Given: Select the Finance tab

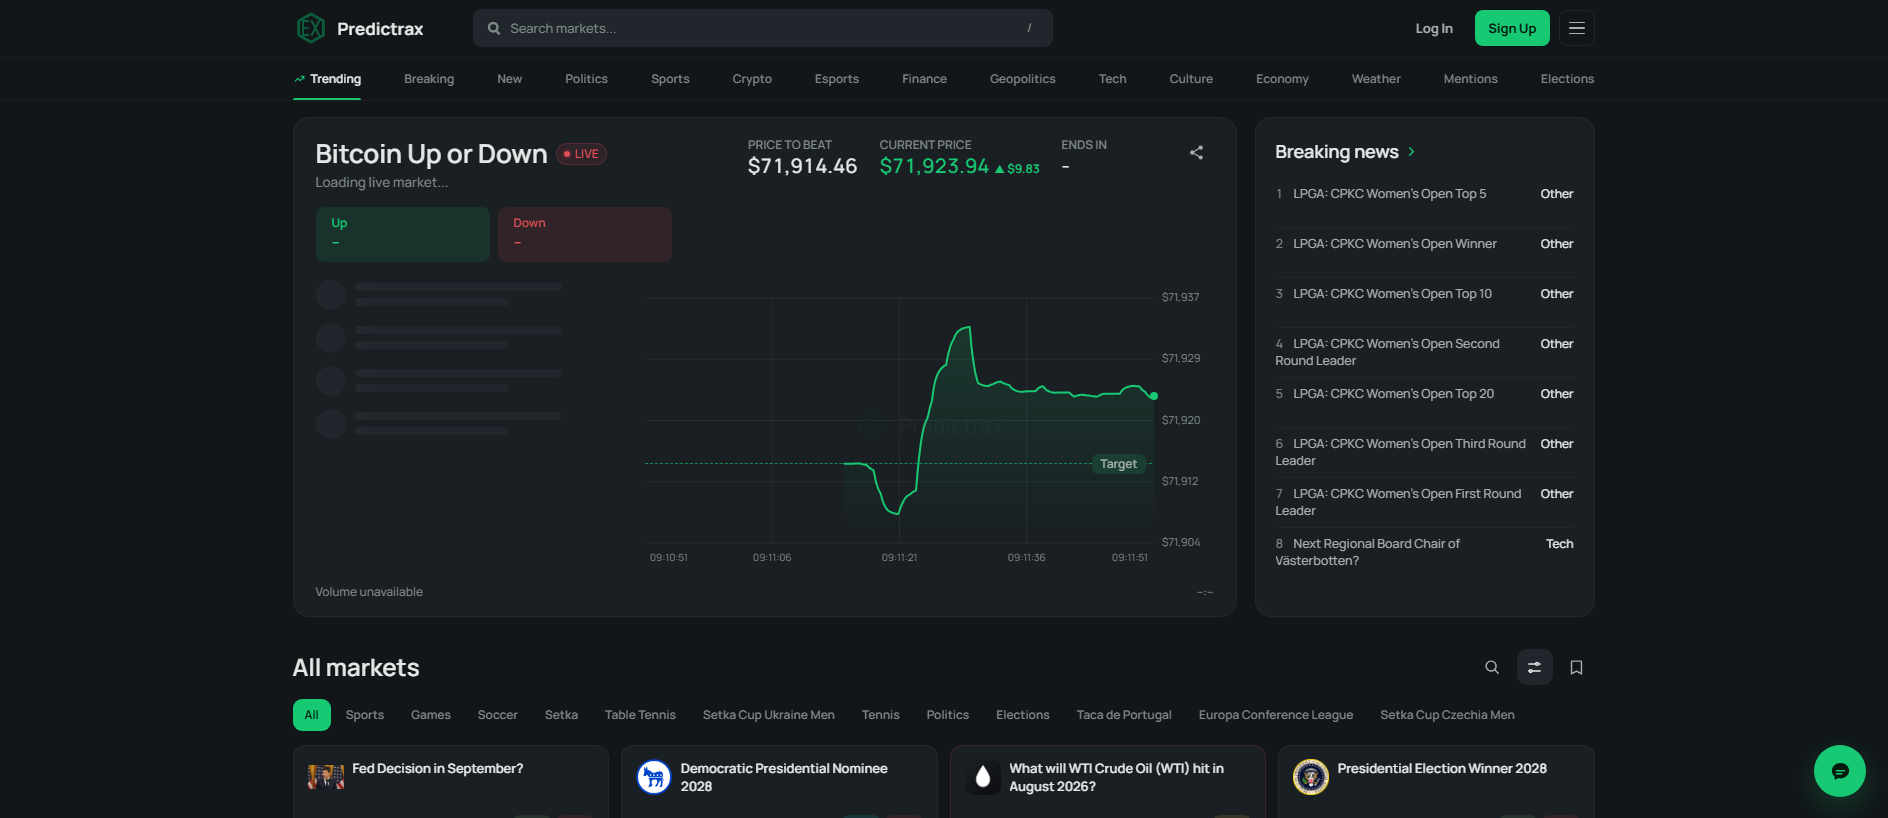Looking at the screenshot, I should (x=924, y=79).
